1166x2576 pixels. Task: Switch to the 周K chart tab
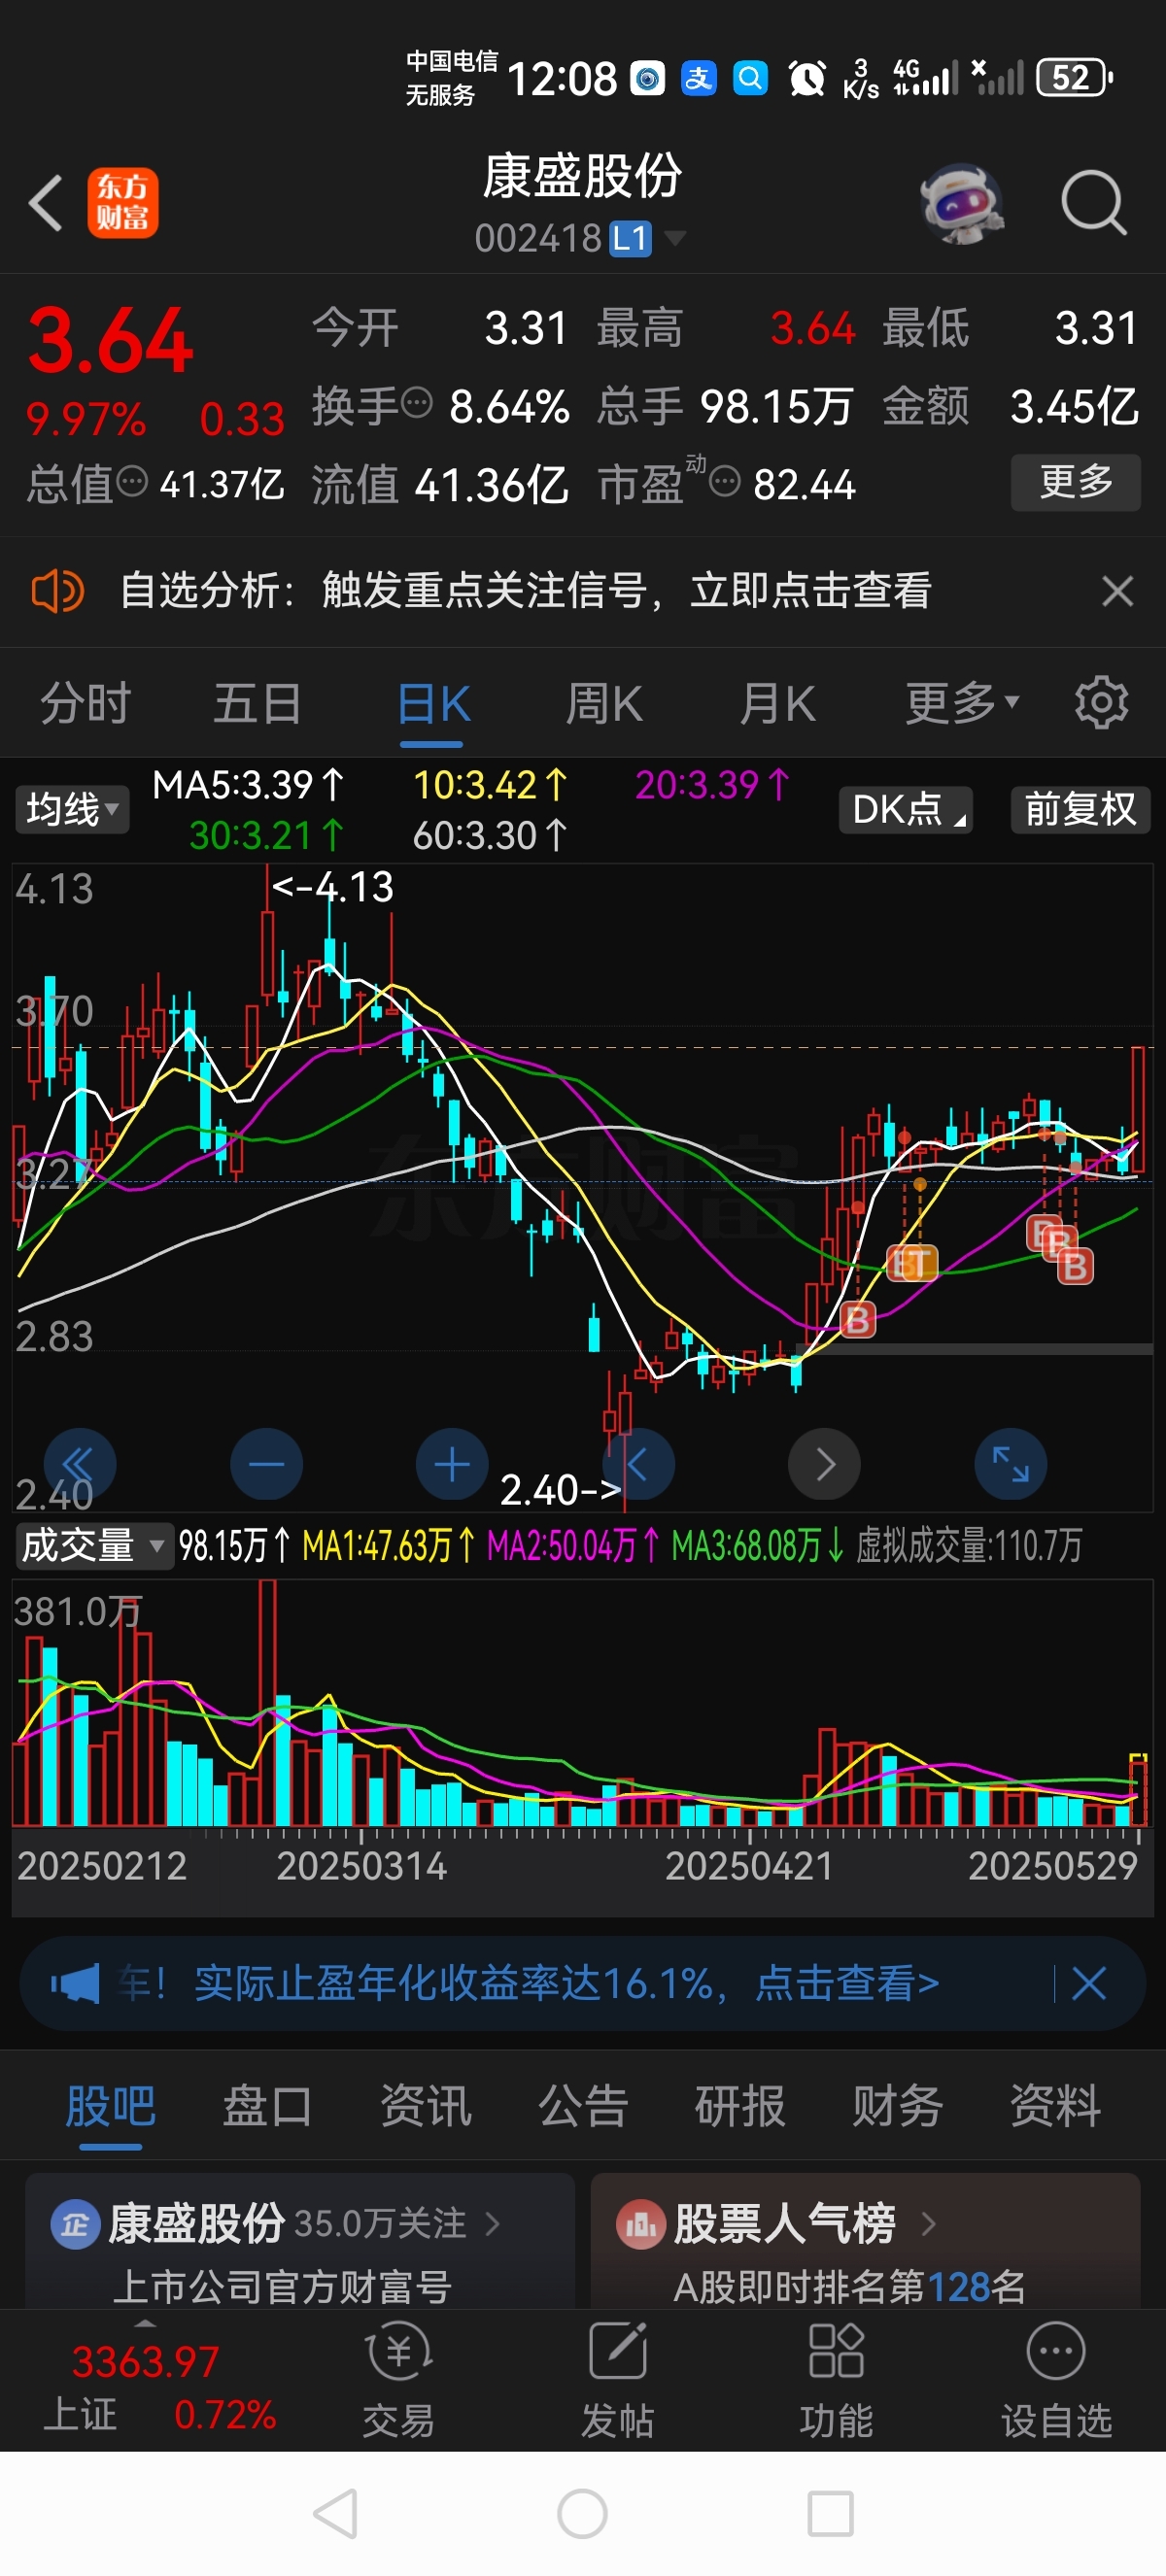click(604, 703)
